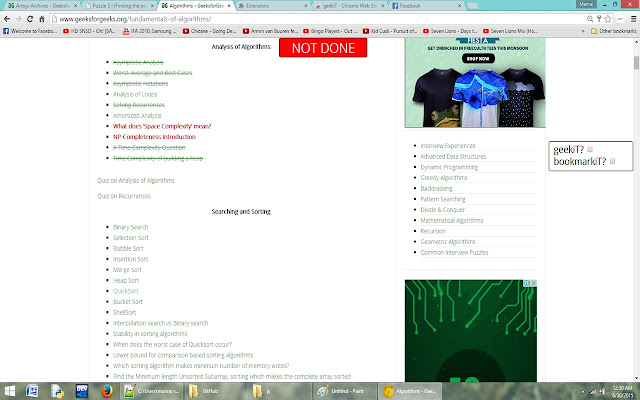Click the Manraj profile button in title bar

pyautogui.click(x=586, y=4)
